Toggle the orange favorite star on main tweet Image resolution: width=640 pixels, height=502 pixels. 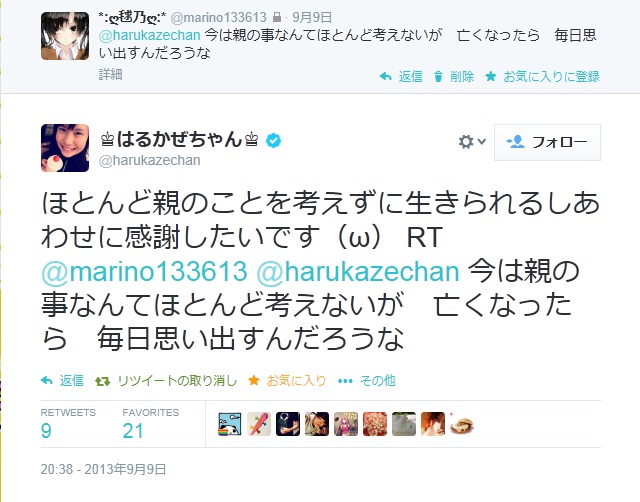pyautogui.click(x=254, y=381)
